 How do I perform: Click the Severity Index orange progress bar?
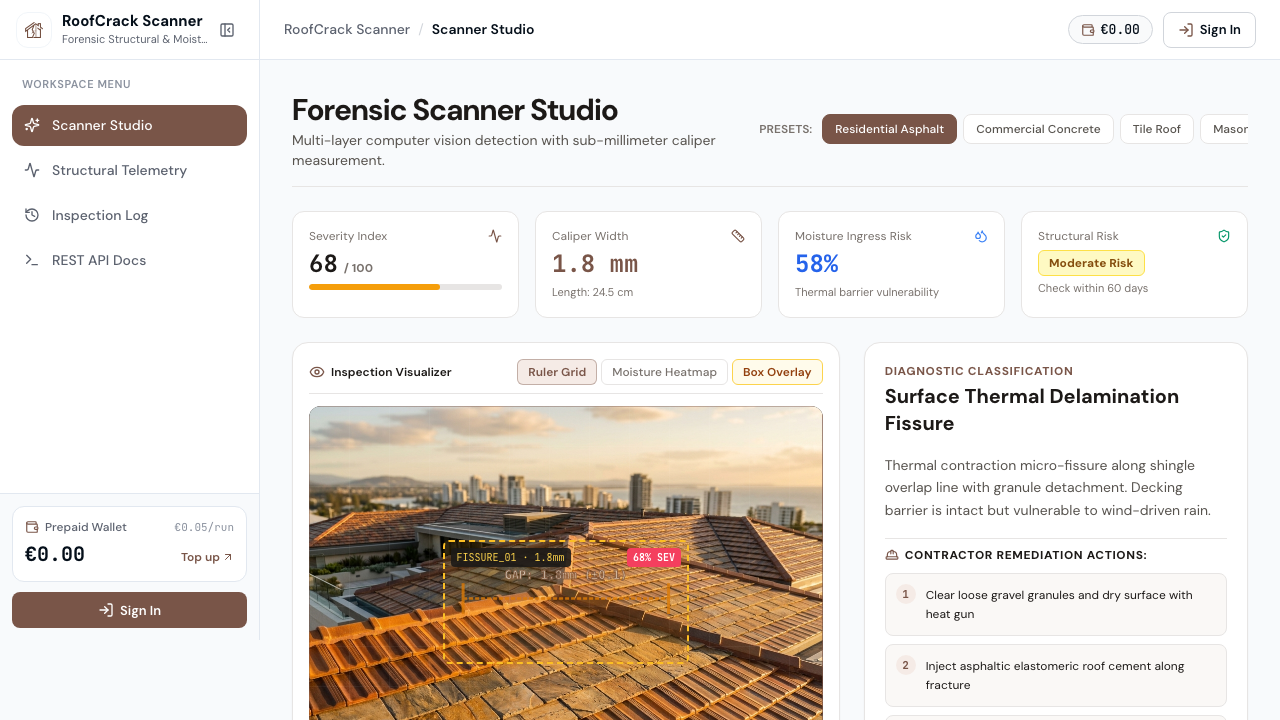click(x=374, y=287)
